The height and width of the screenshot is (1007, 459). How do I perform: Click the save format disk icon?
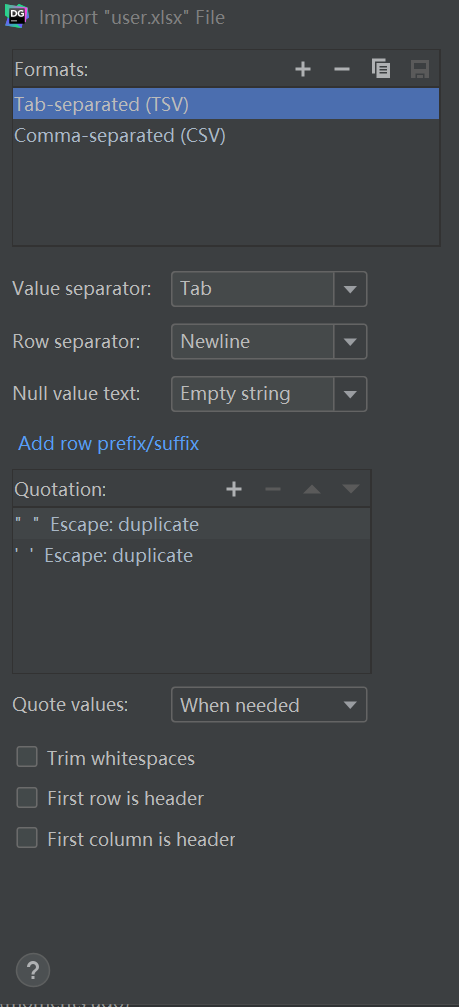click(420, 69)
